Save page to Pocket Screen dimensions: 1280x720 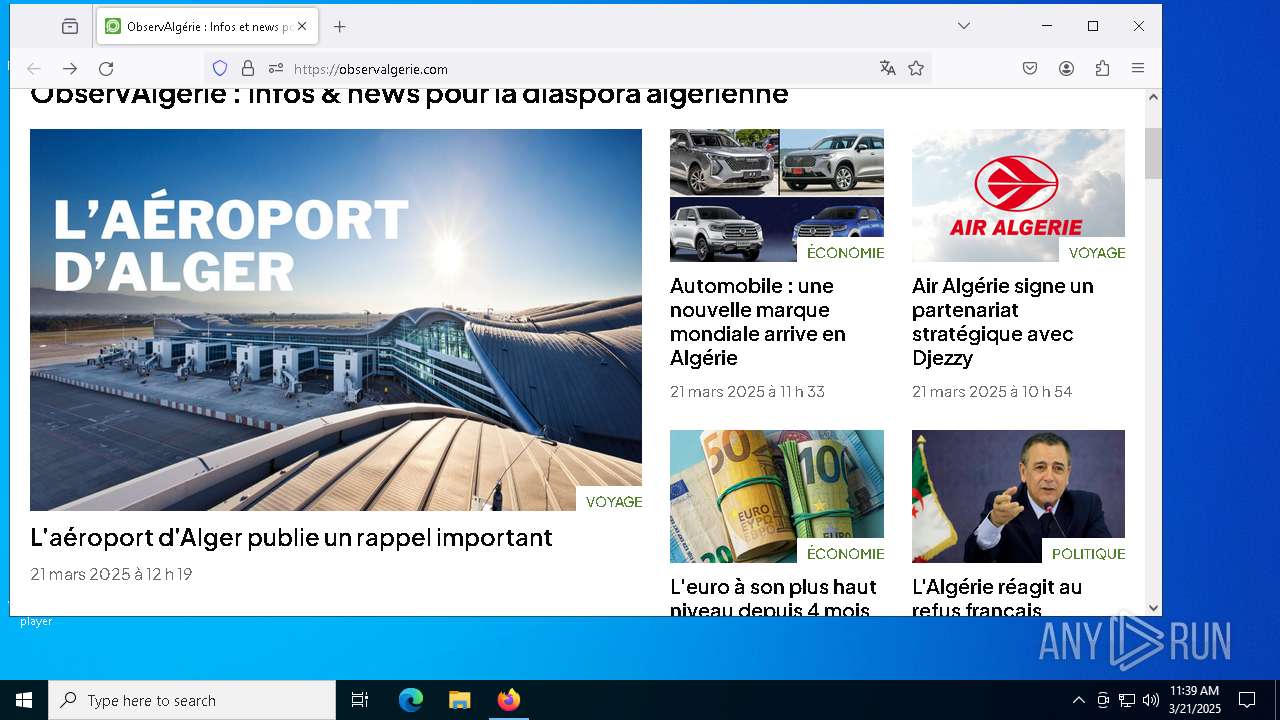1030,68
